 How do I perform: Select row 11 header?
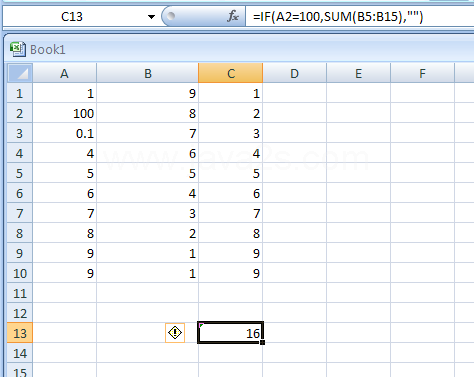click(20, 293)
